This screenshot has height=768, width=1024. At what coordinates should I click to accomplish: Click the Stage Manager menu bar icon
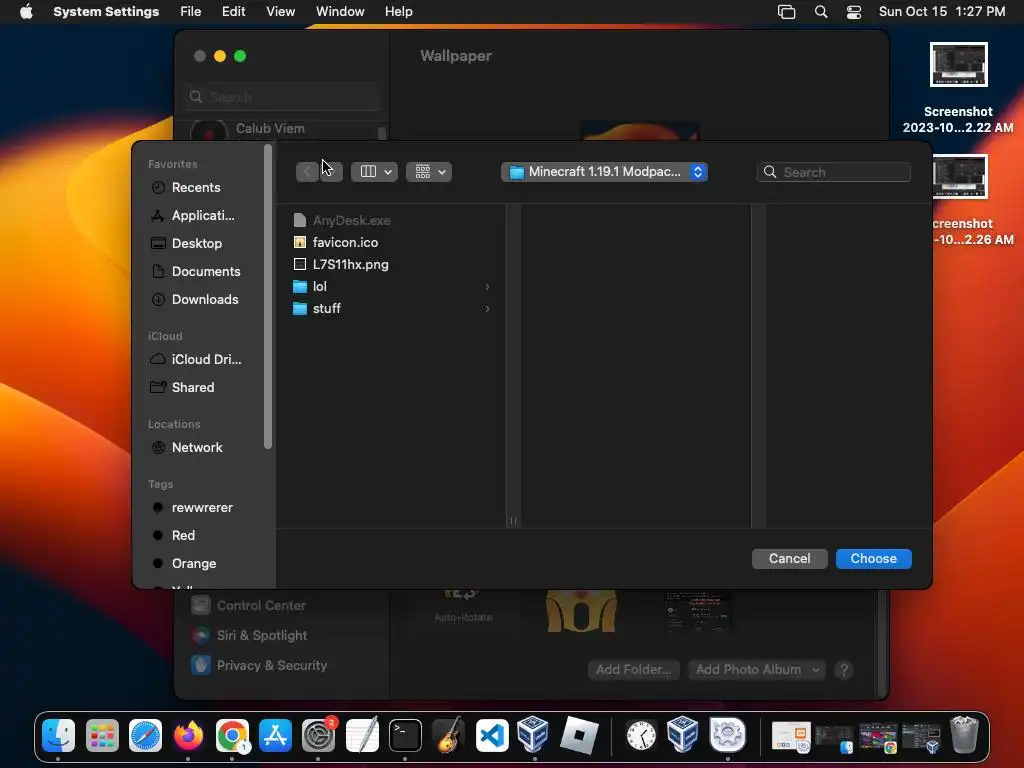[x=786, y=12]
